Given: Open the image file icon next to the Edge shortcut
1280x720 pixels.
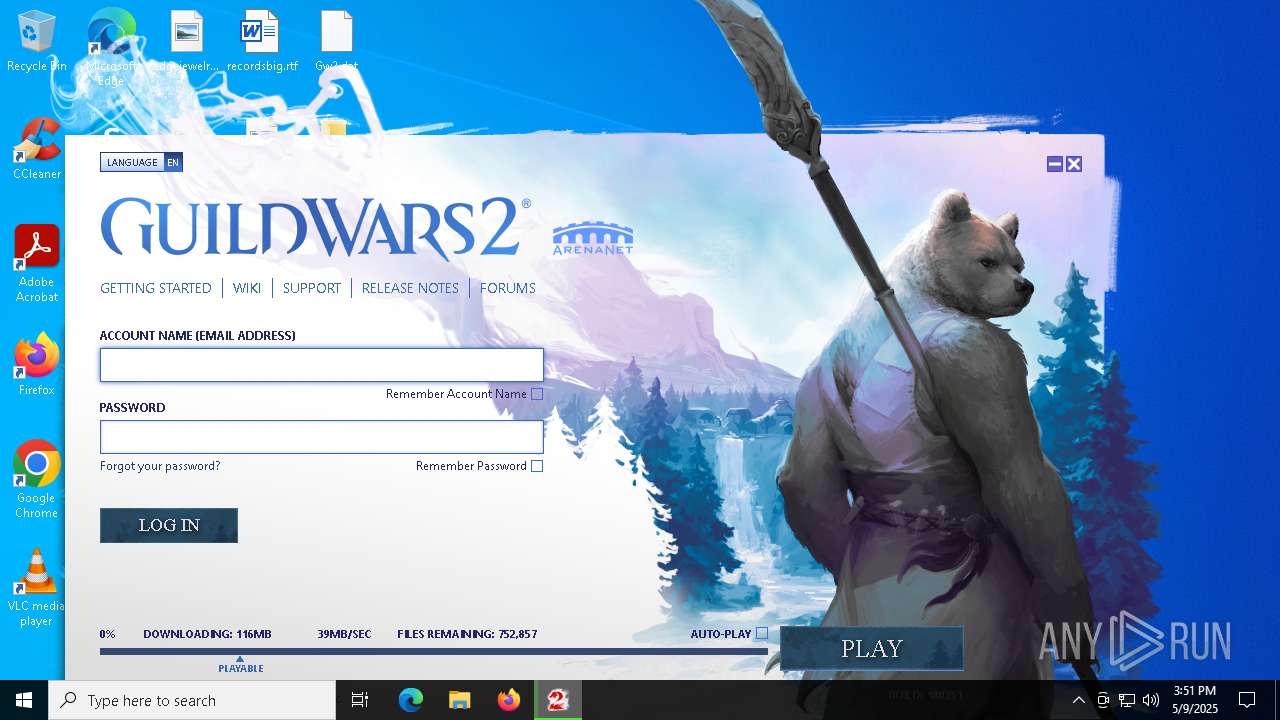Looking at the screenshot, I should (x=187, y=42).
